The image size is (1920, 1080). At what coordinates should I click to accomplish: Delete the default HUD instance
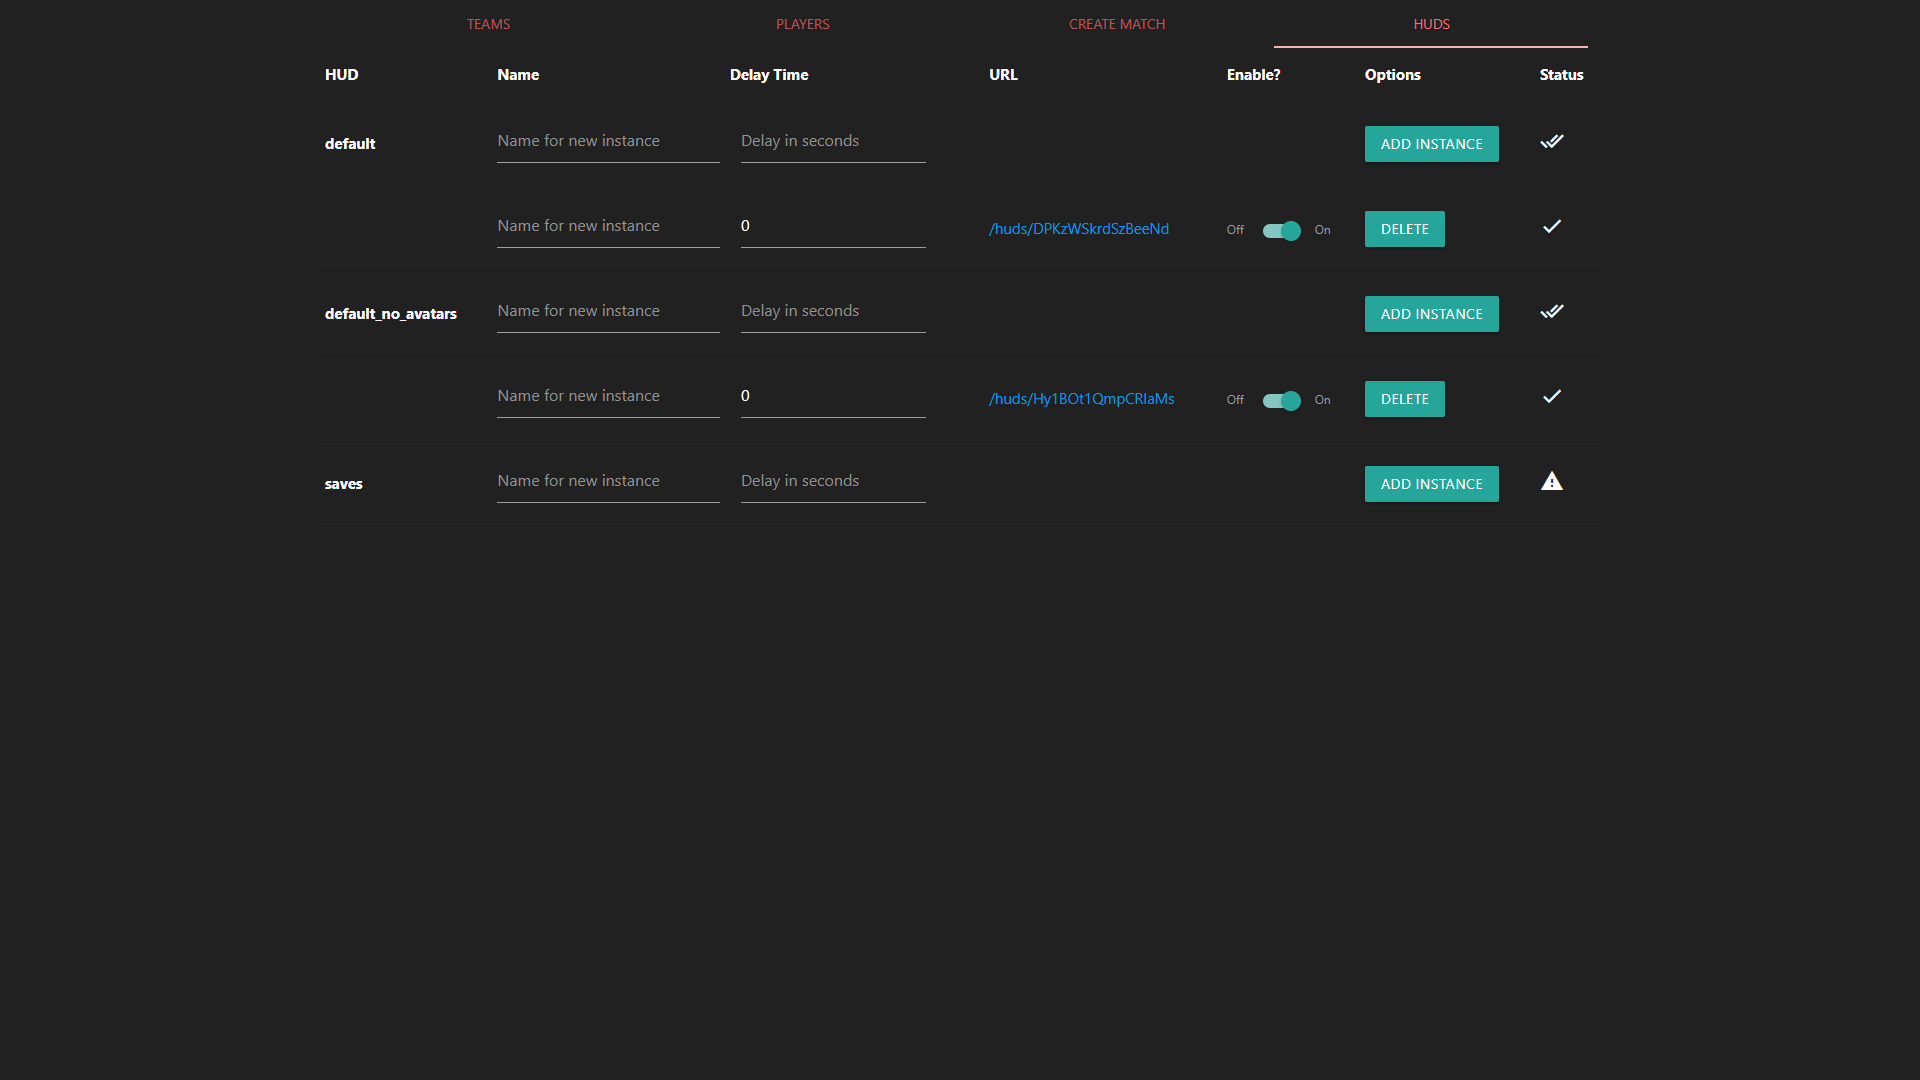1404,228
